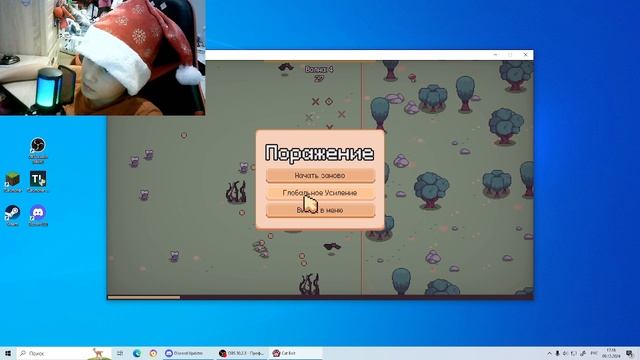Open the volume tray icon
The width and height of the screenshot is (640, 360).
[x=565, y=353]
